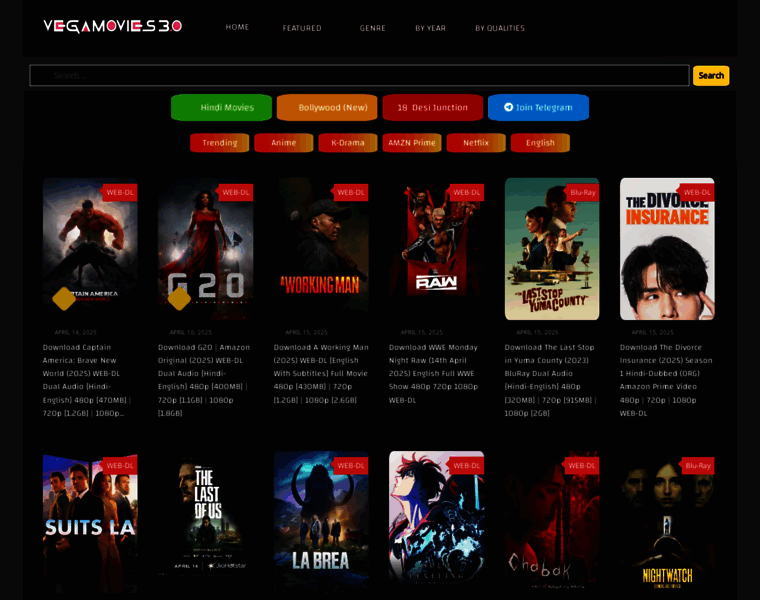
Task: Open Download Captain America: Brave New World link
Action: [x=86, y=380]
